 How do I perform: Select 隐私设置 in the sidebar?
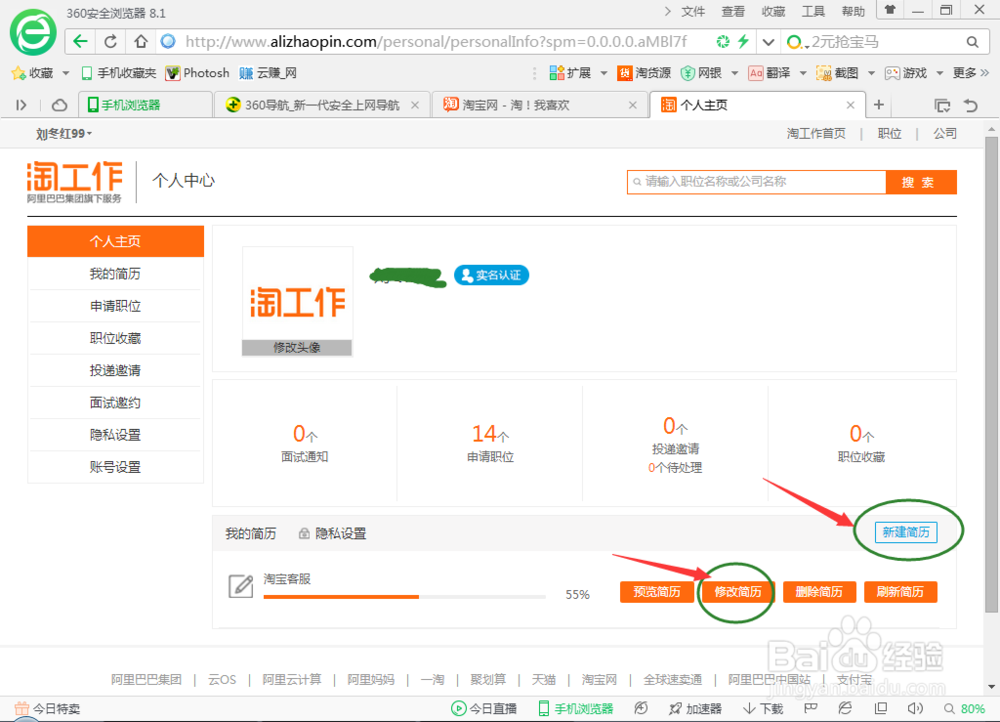tap(115, 435)
